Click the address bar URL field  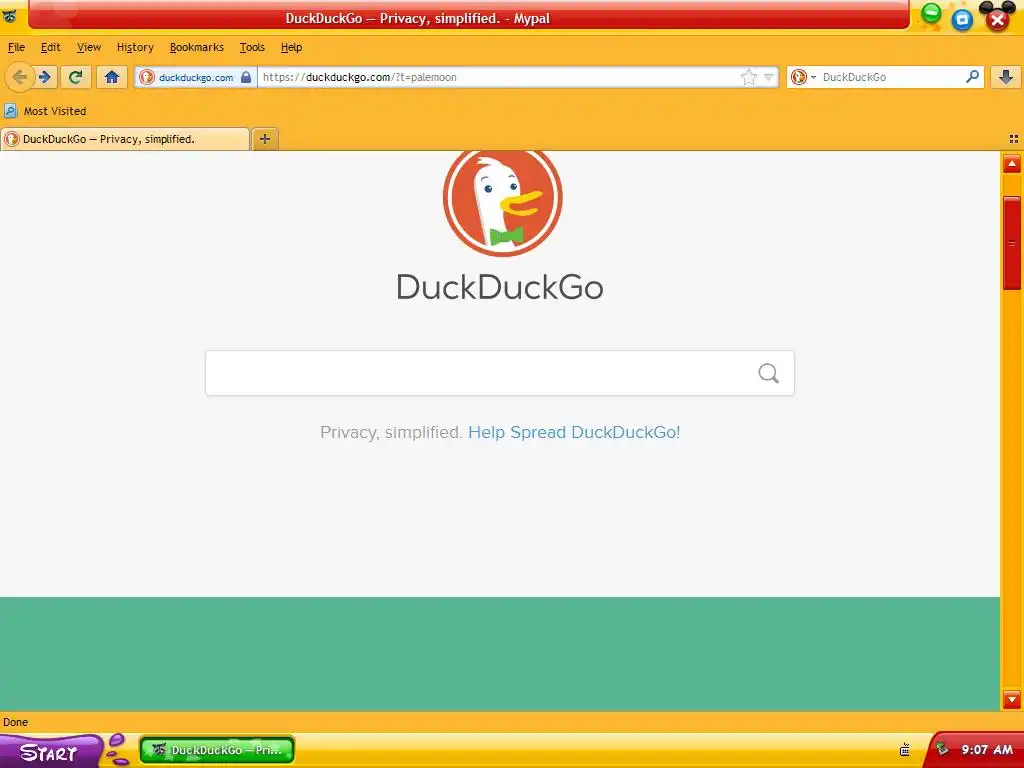(500, 77)
